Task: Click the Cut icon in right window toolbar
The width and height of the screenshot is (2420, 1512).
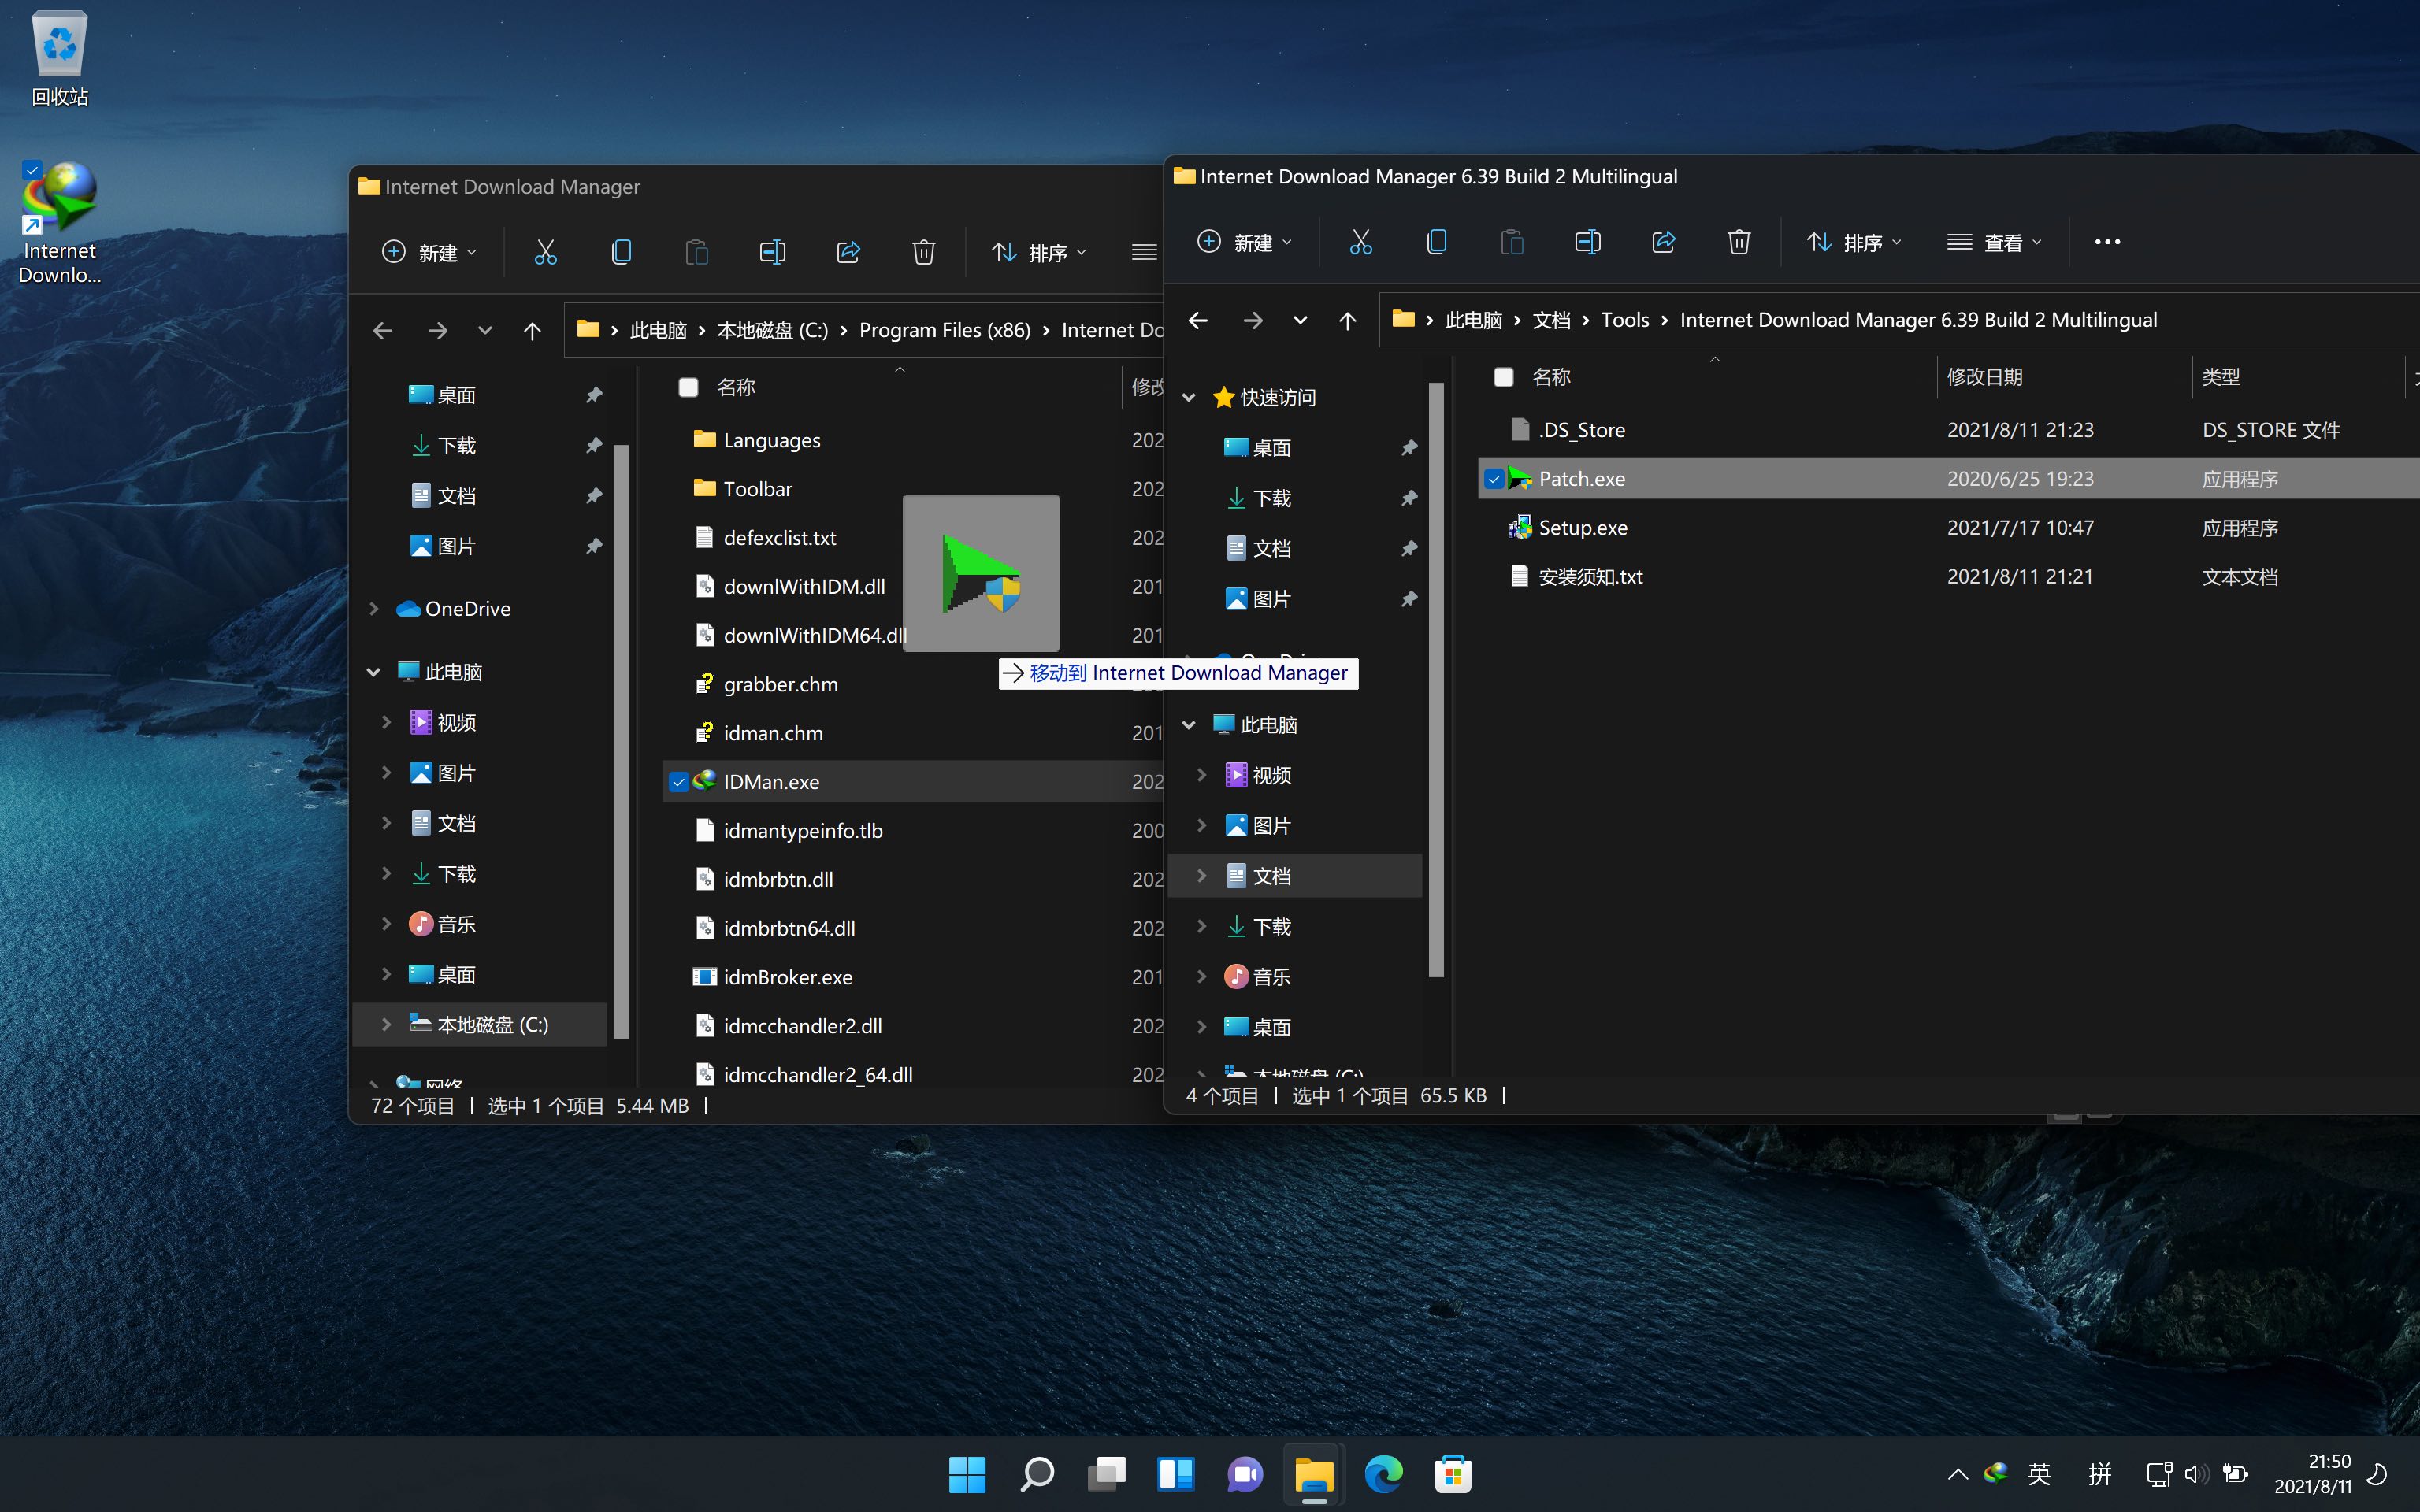Action: click(x=1360, y=242)
